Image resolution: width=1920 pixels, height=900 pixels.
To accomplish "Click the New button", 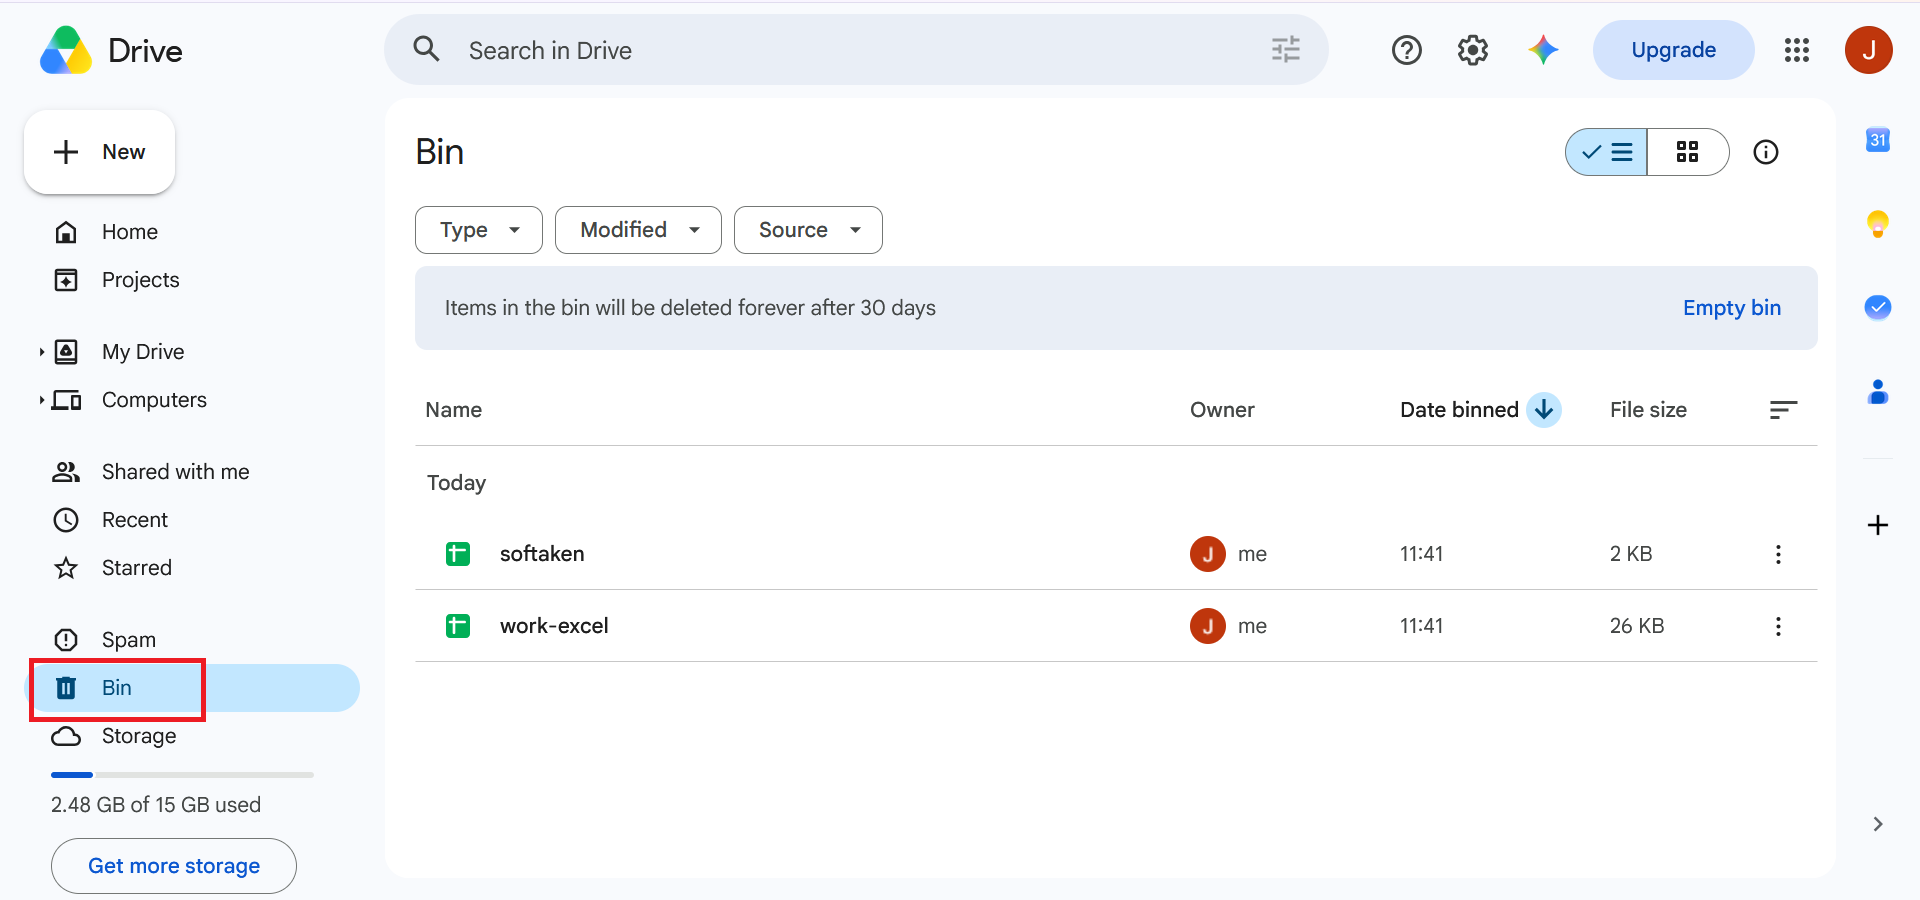I will [99, 152].
